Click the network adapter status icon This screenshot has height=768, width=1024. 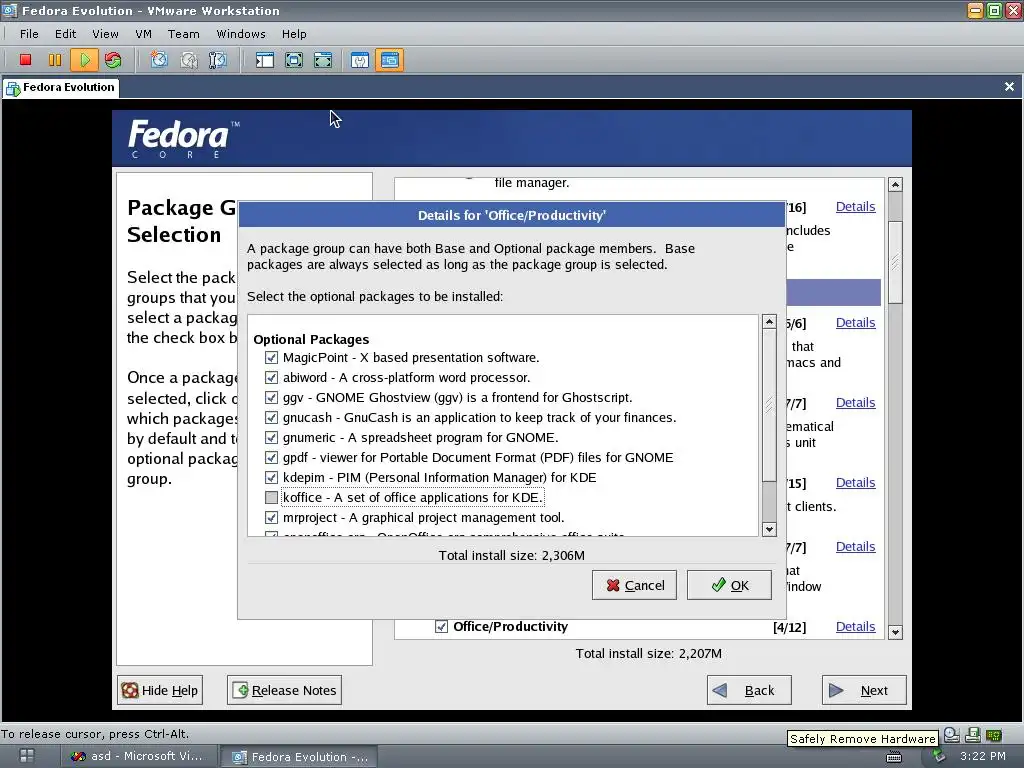(994, 735)
